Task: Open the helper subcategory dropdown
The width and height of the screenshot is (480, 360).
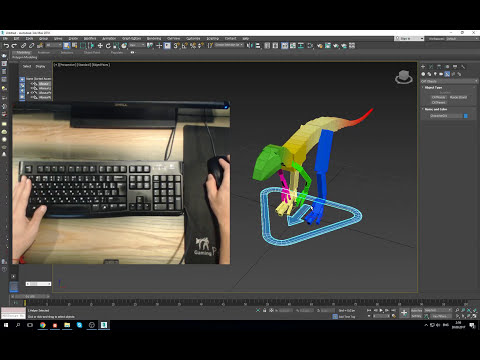Action: (449, 81)
